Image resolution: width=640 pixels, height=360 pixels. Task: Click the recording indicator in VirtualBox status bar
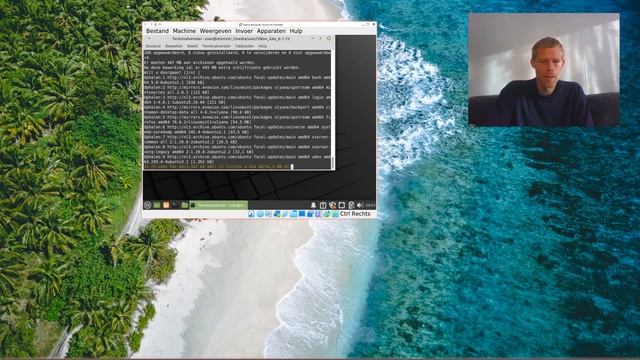[310, 213]
